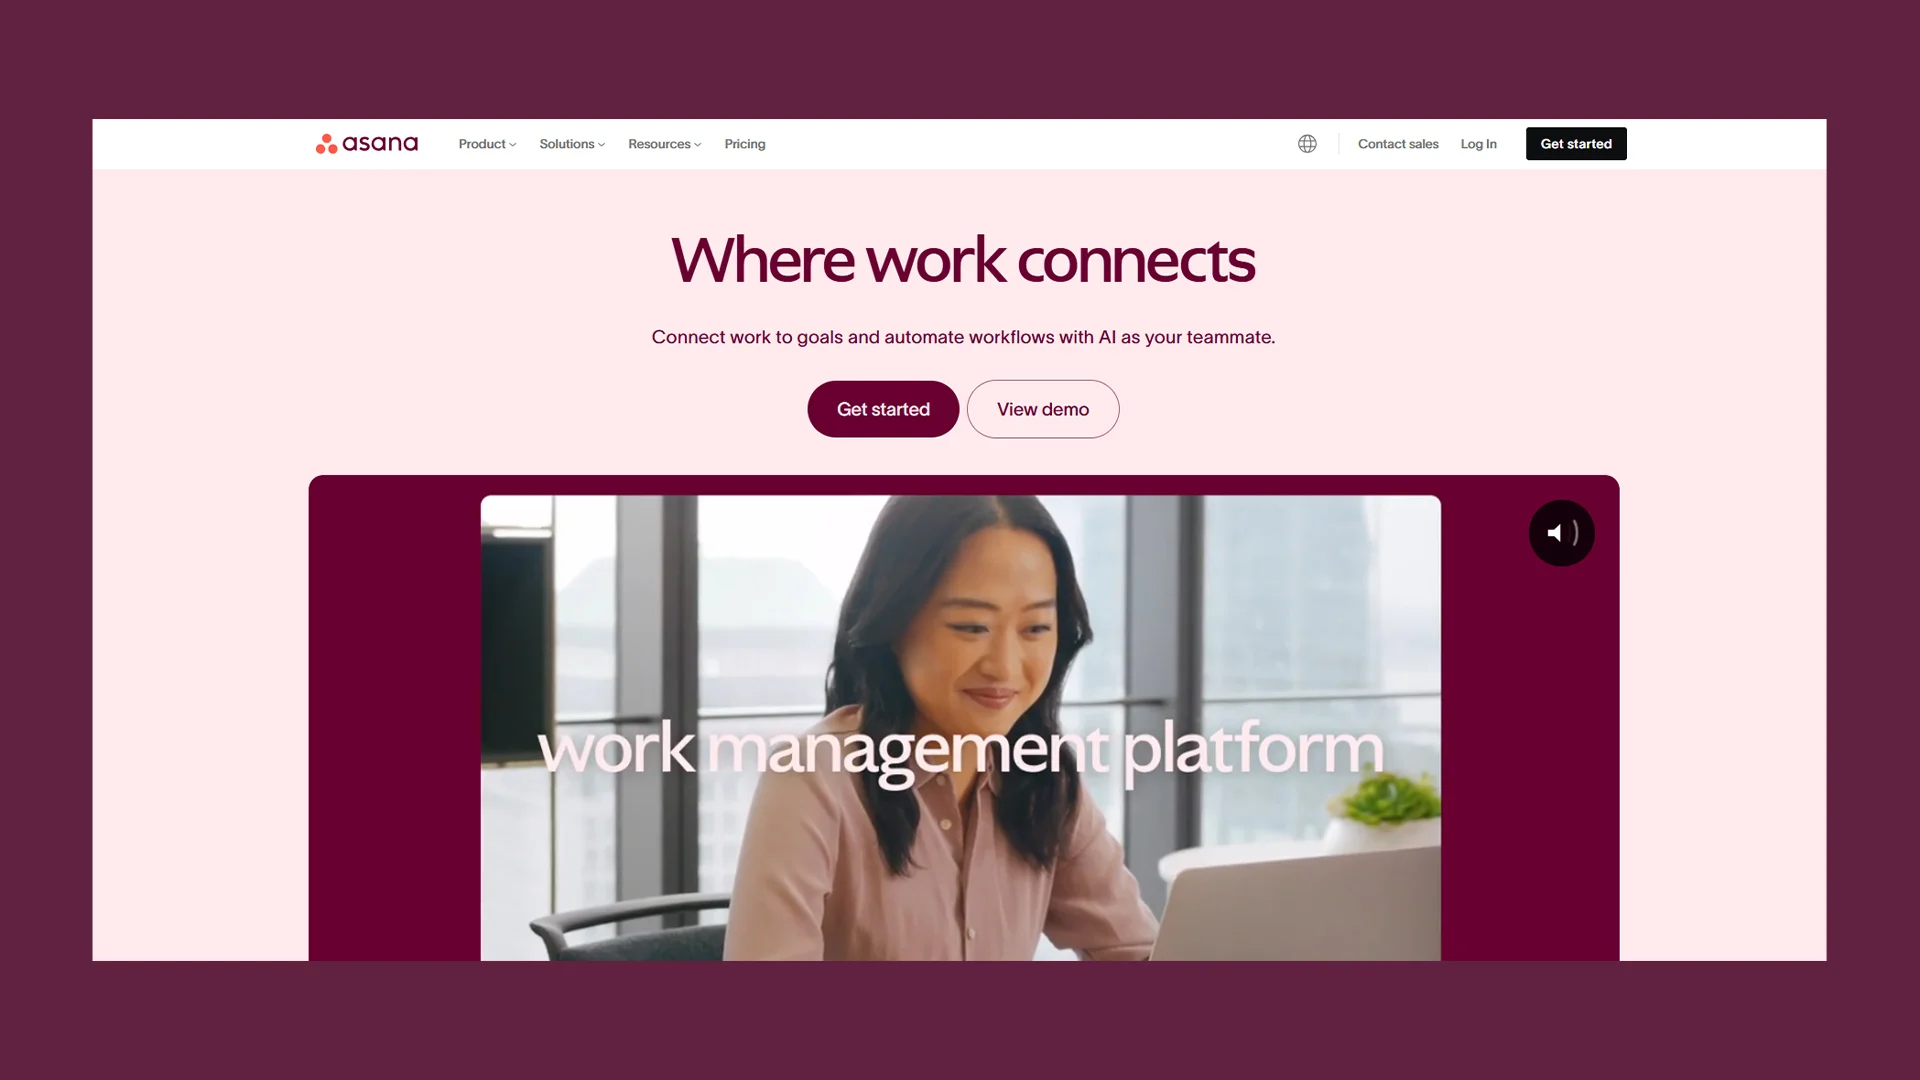Click the maroon video frame border area
This screenshot has width=1920, height=1080.
pyautogui.click(x=394, y=718)
